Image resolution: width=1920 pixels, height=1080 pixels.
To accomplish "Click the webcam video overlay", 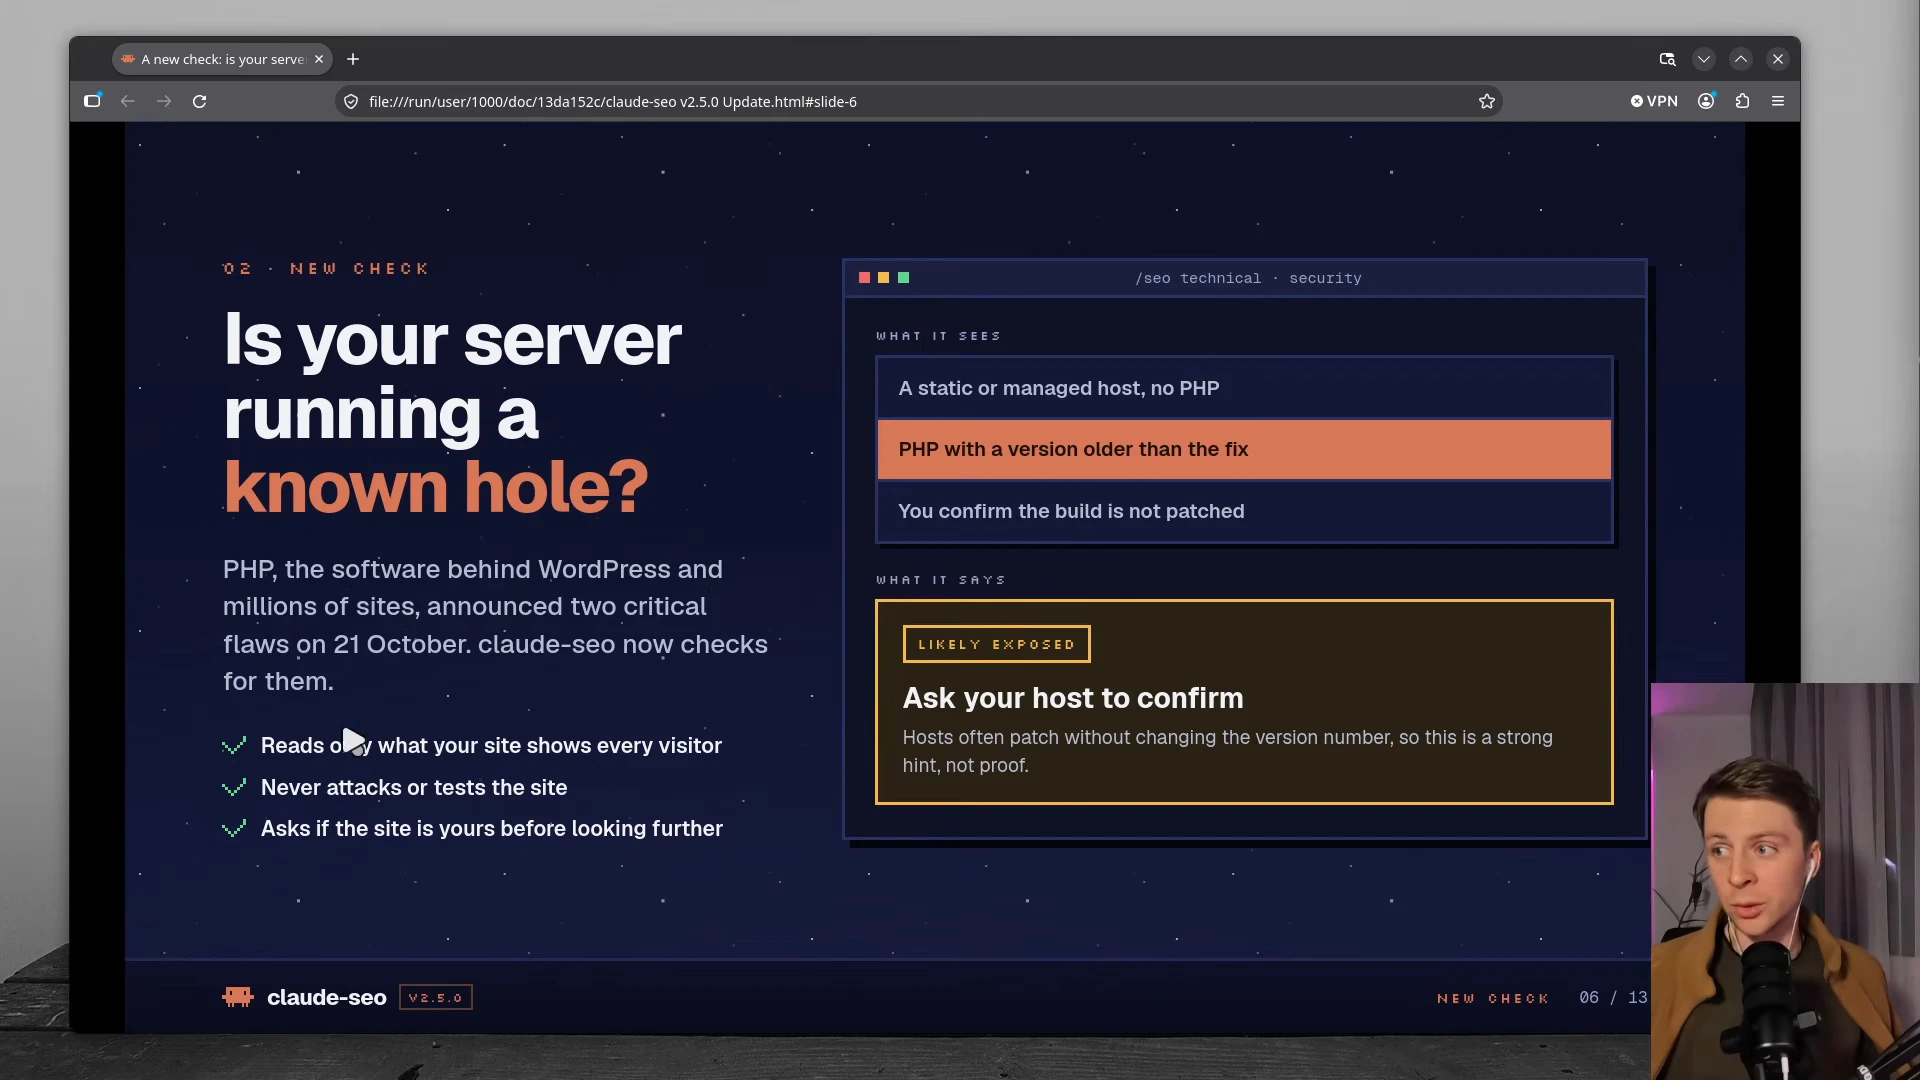I will tap(1785, 880).
